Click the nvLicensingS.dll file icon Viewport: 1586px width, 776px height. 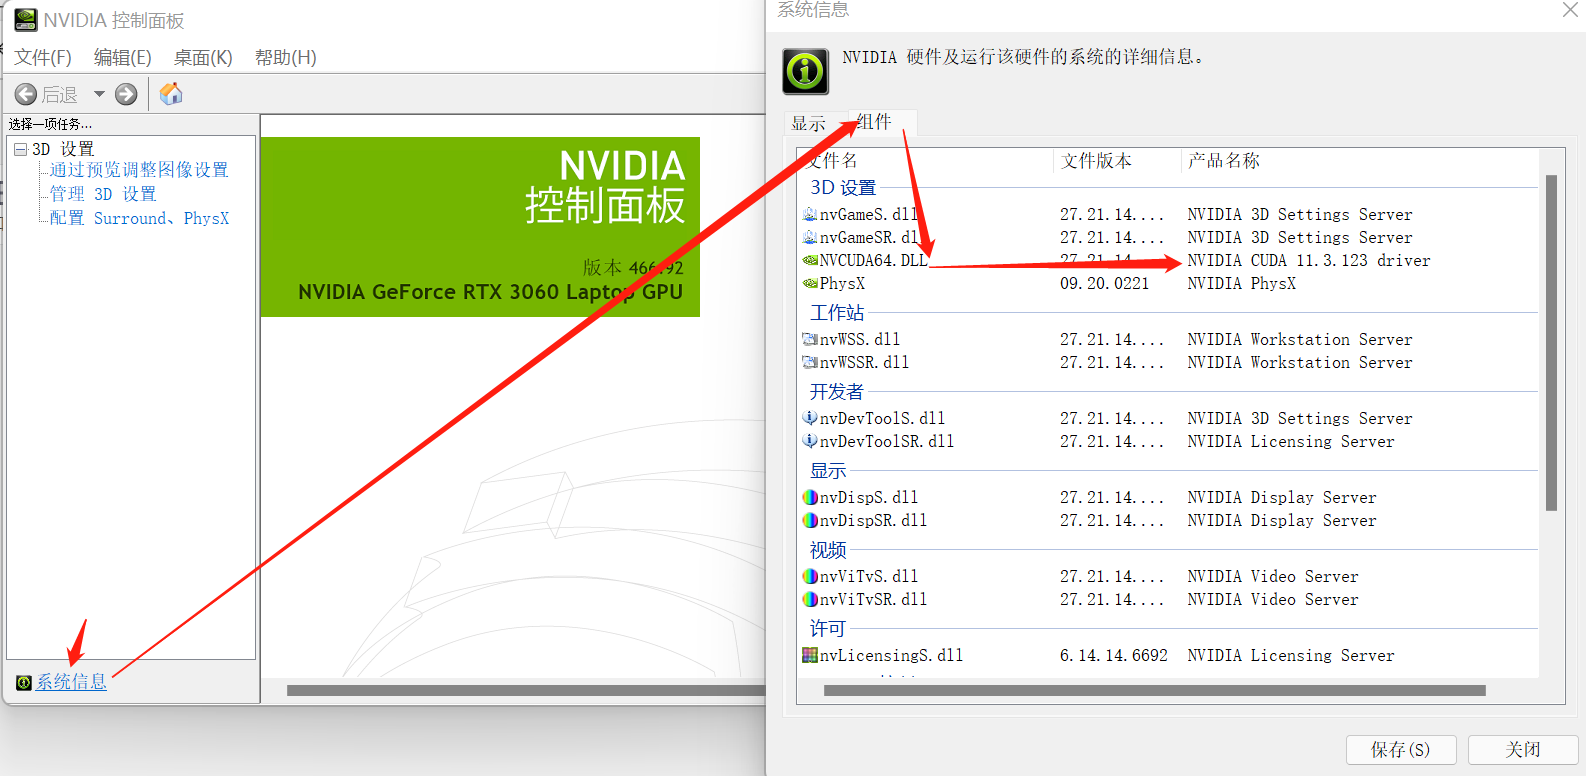tap(810, 655)
